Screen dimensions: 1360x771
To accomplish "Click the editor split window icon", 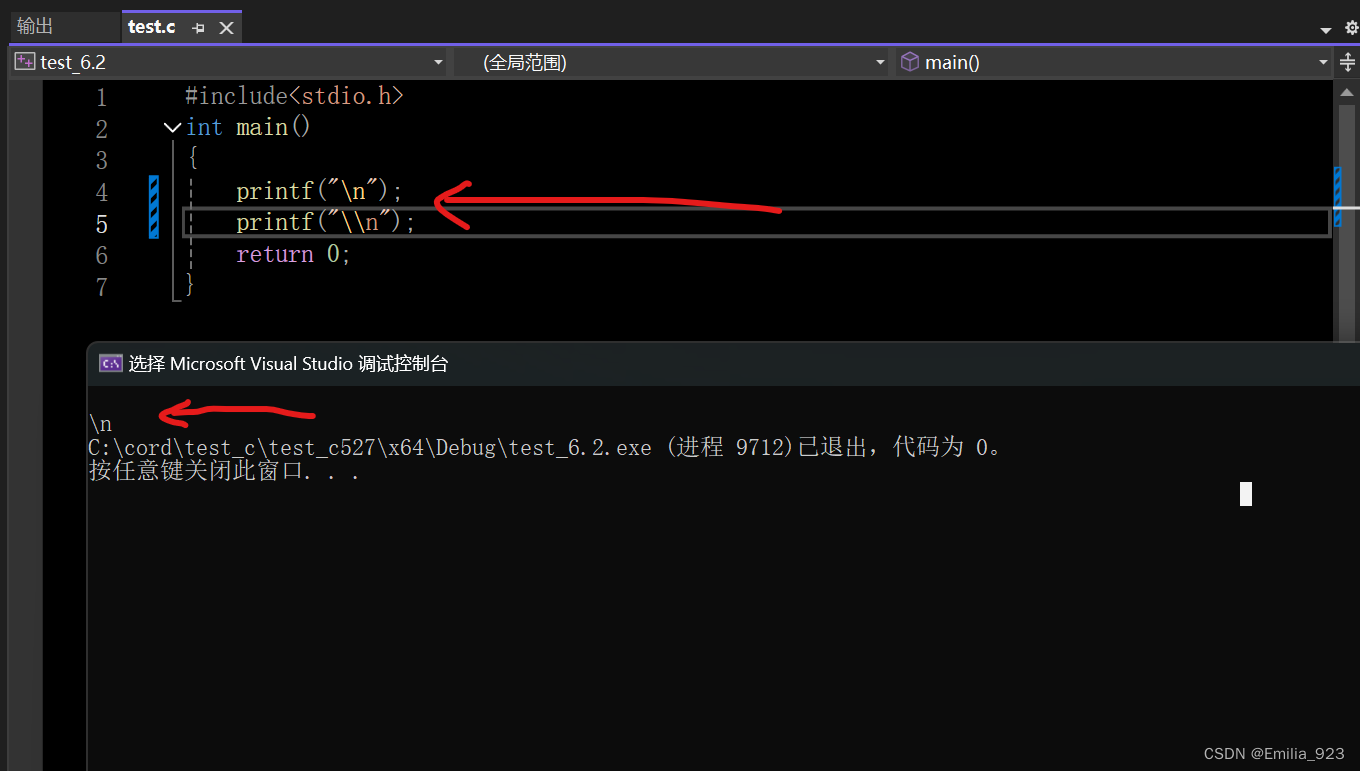I will (x=1347, y=62).
